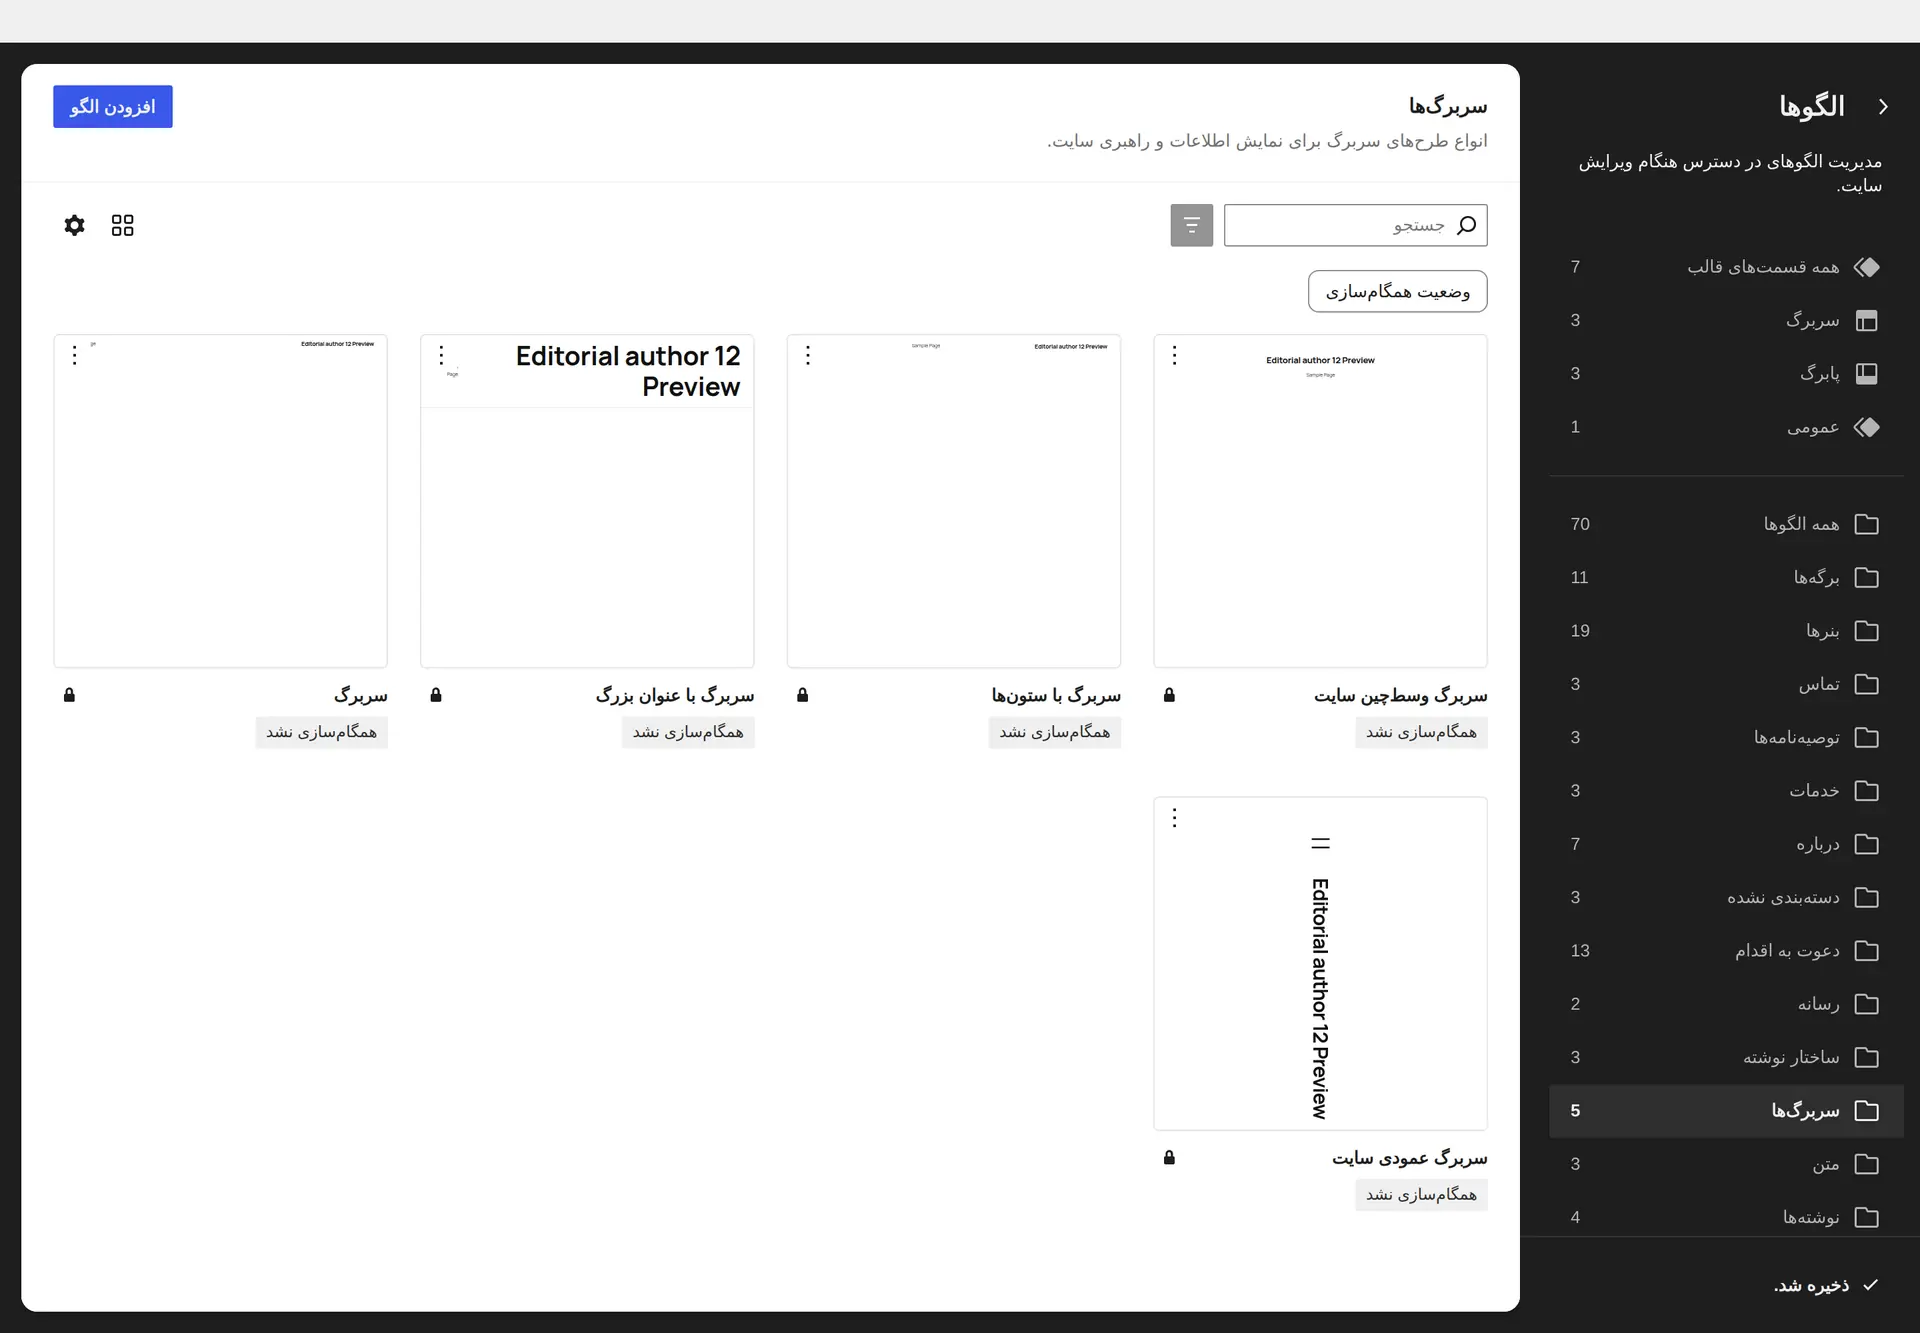Select the تماس category
The height and width of the screenshot is (1333, 1920).
click(x=1726, y=684)
